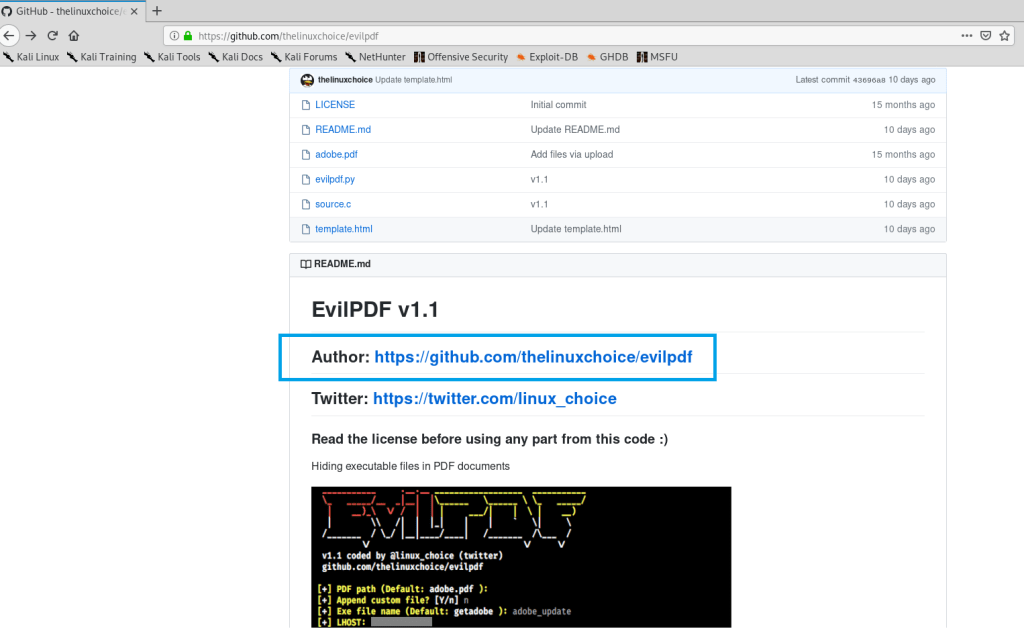Screen dimensions: 1024x631
Task: Open the LICENSE file
Action: coord(335,105)
